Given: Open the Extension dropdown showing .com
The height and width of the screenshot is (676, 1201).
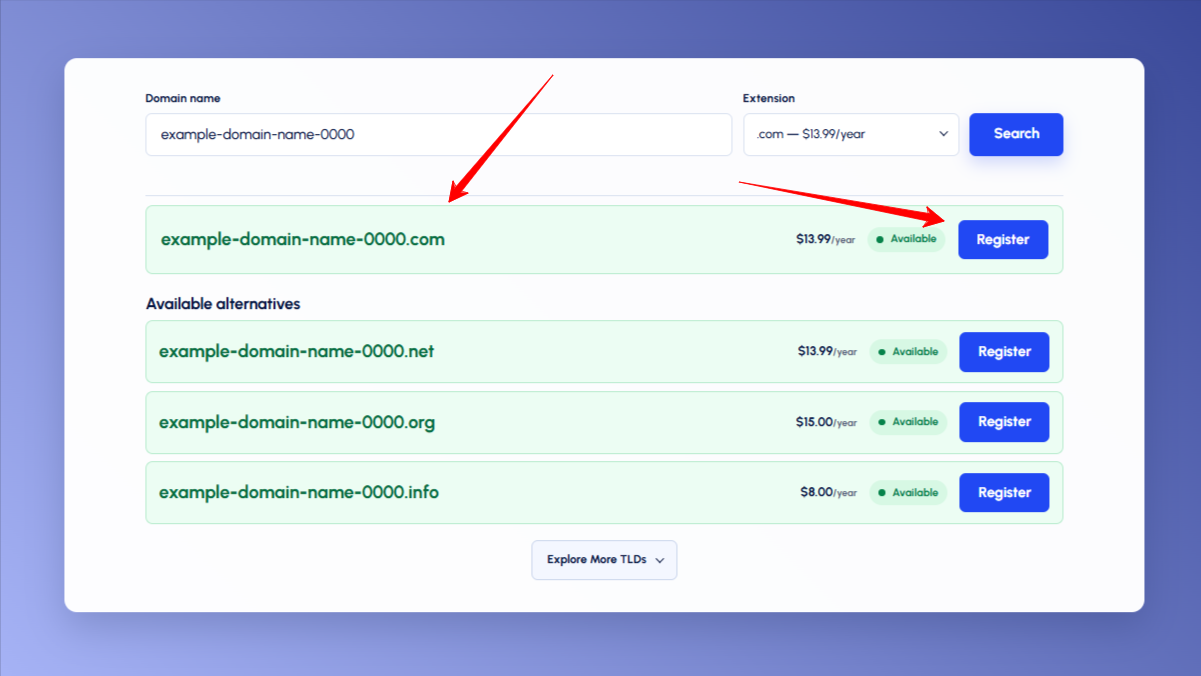Looking at the screenshot, I should (x=851, y=134).
